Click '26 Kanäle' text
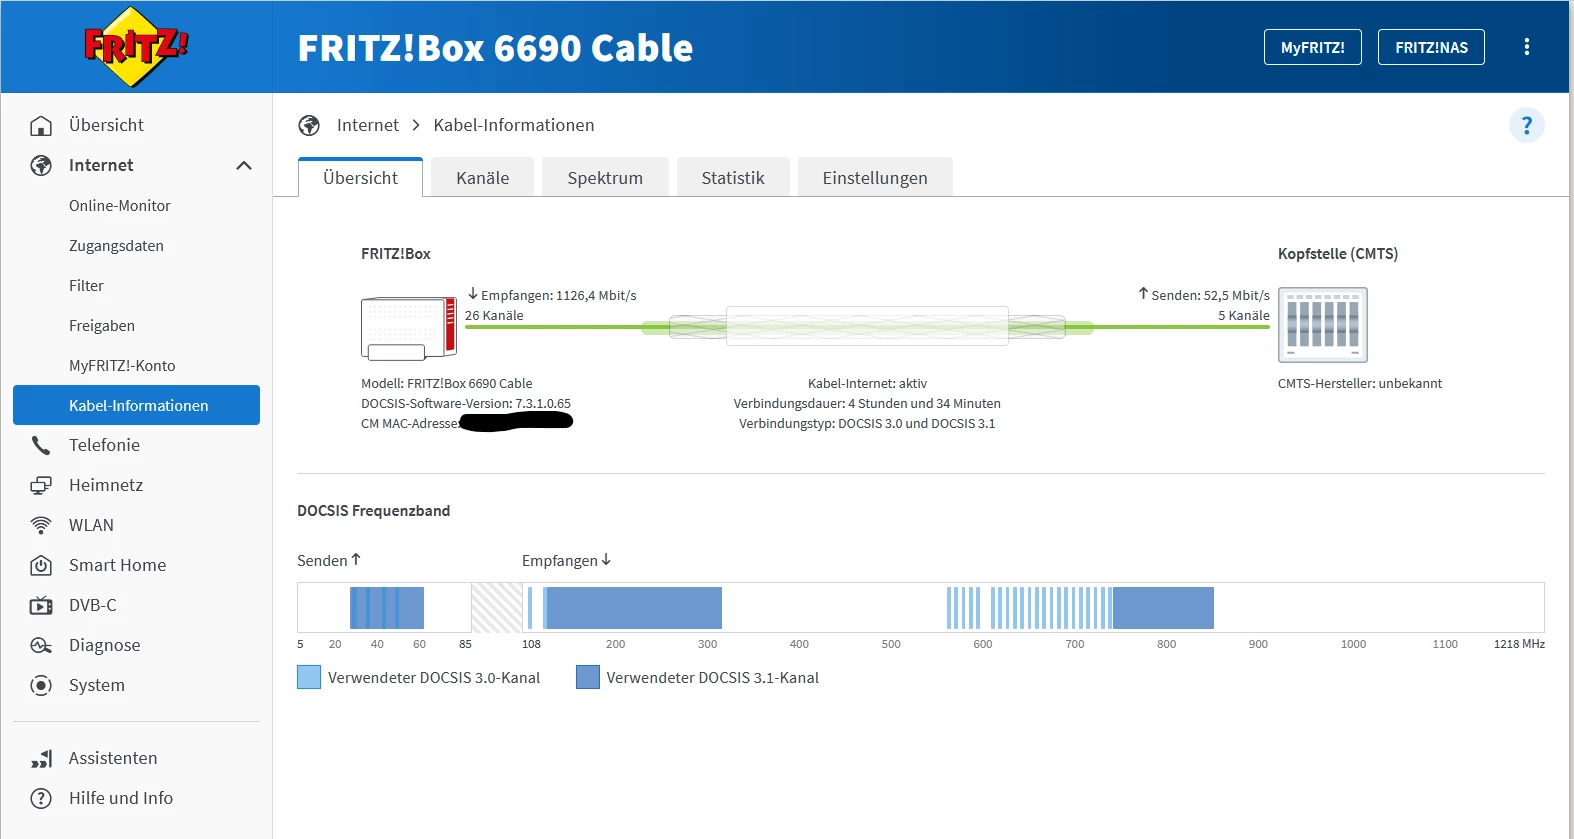This screenshot has width=1574, height=839. click(x=494, y=315)
